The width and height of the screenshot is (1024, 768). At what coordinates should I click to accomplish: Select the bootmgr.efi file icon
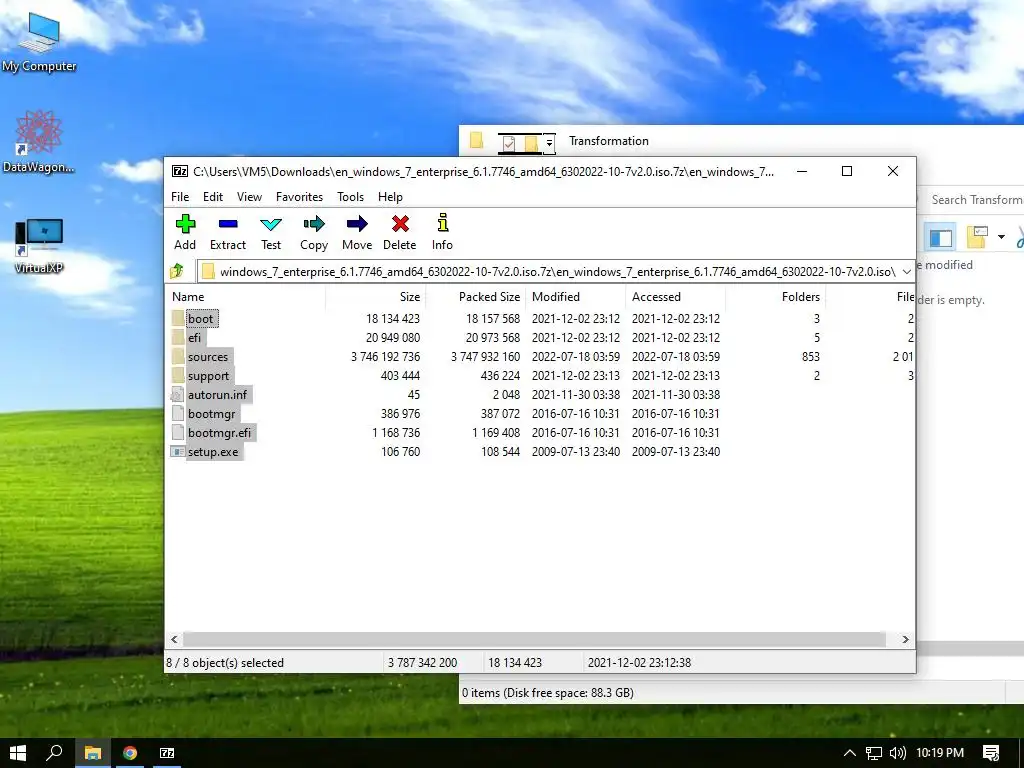(177, 432)
